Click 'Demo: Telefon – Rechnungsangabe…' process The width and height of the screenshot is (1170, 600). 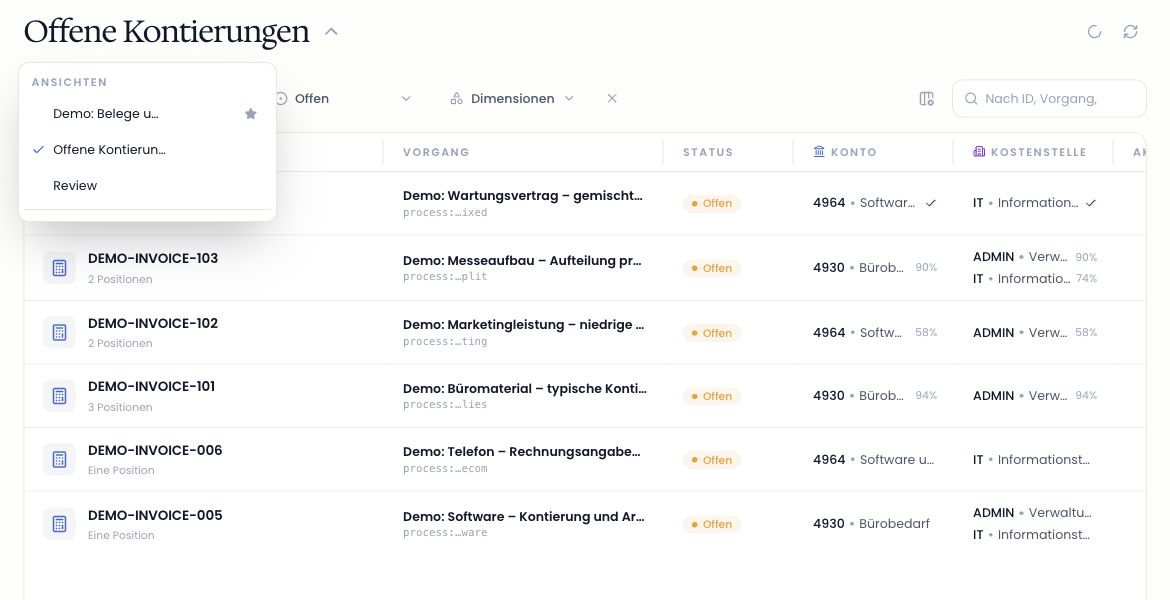pos(522,451)
